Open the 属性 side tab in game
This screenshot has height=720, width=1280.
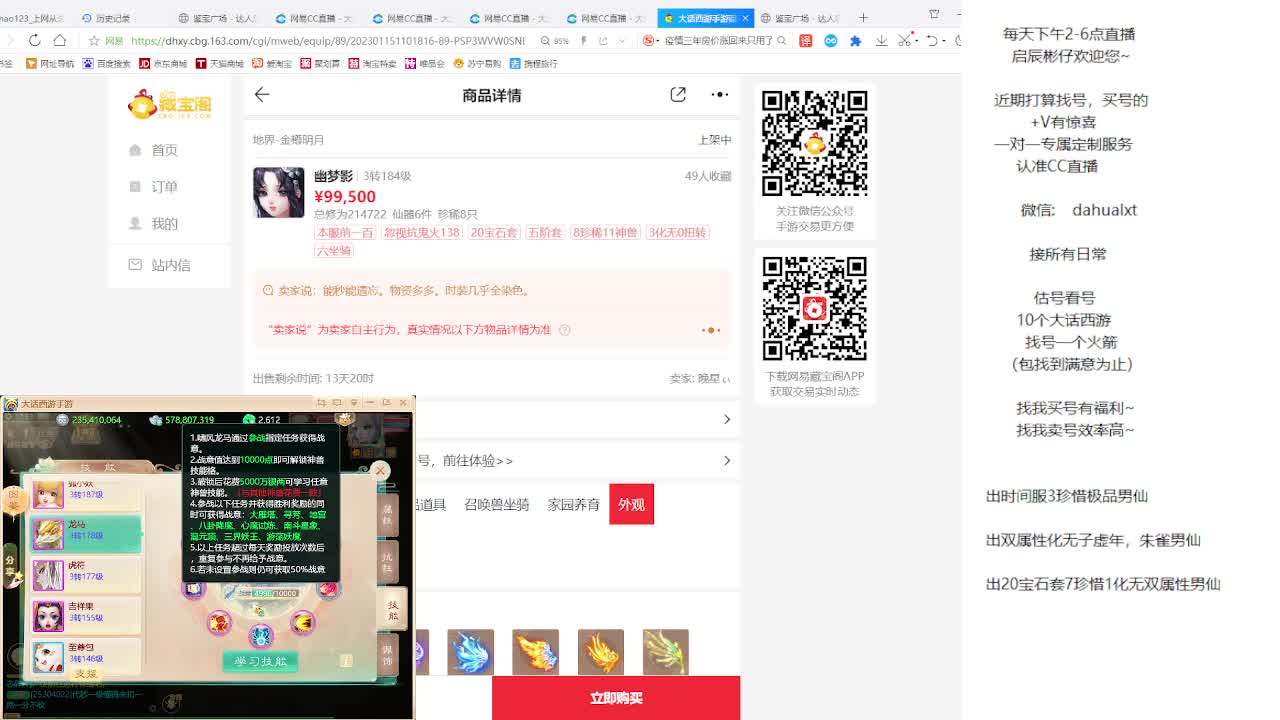point(388,516)
